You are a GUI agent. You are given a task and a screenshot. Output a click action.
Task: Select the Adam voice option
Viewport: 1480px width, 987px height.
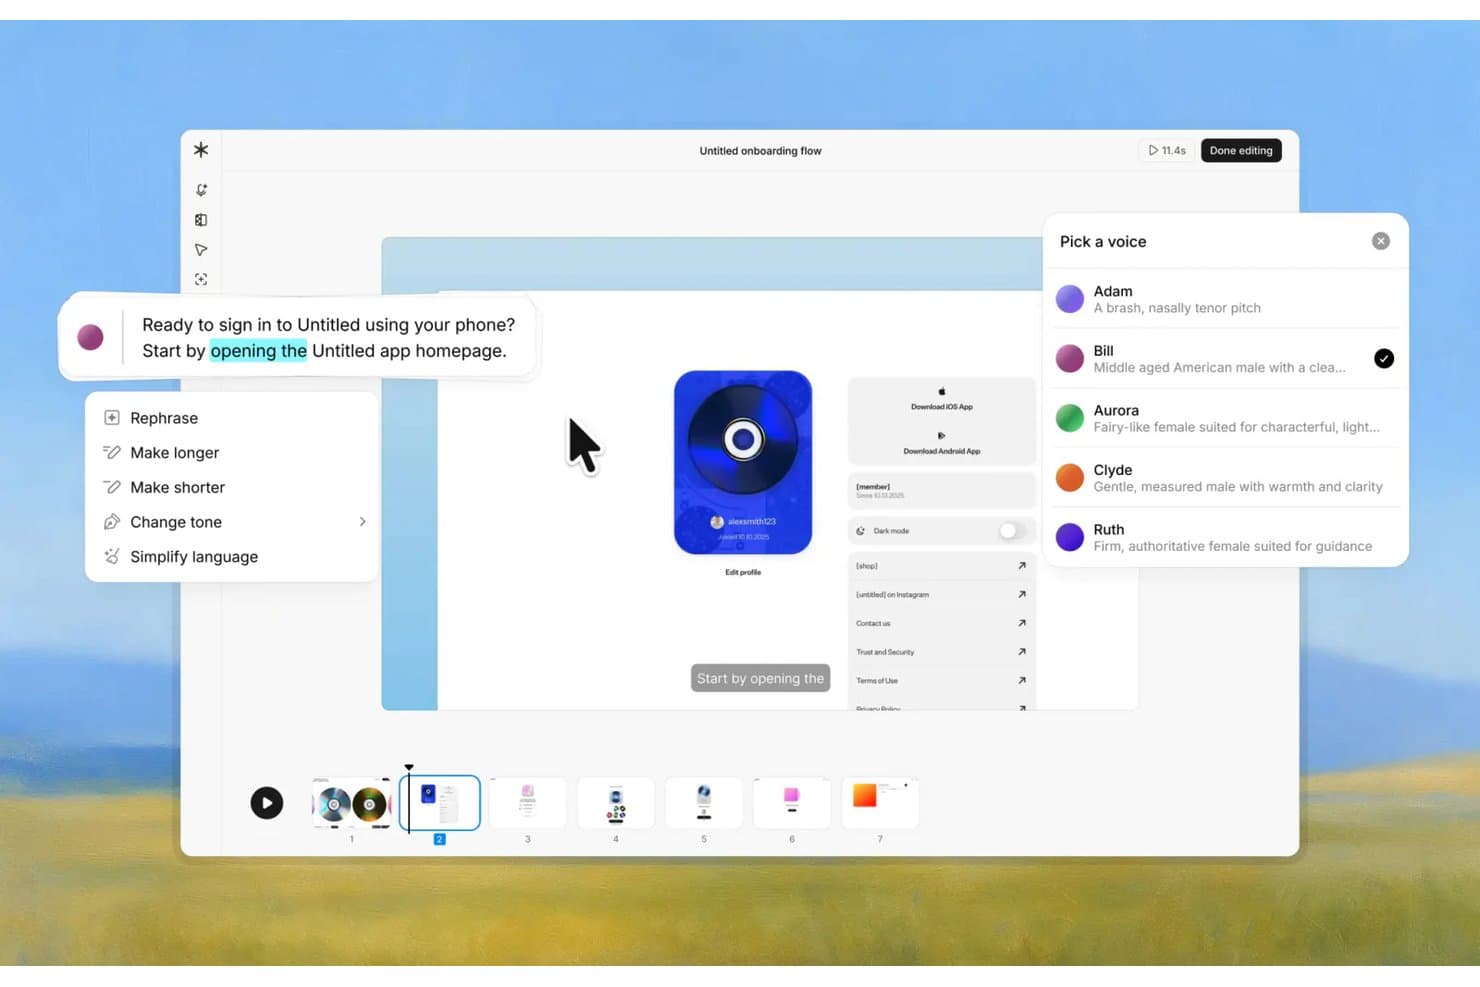(x=1226, y=299)
